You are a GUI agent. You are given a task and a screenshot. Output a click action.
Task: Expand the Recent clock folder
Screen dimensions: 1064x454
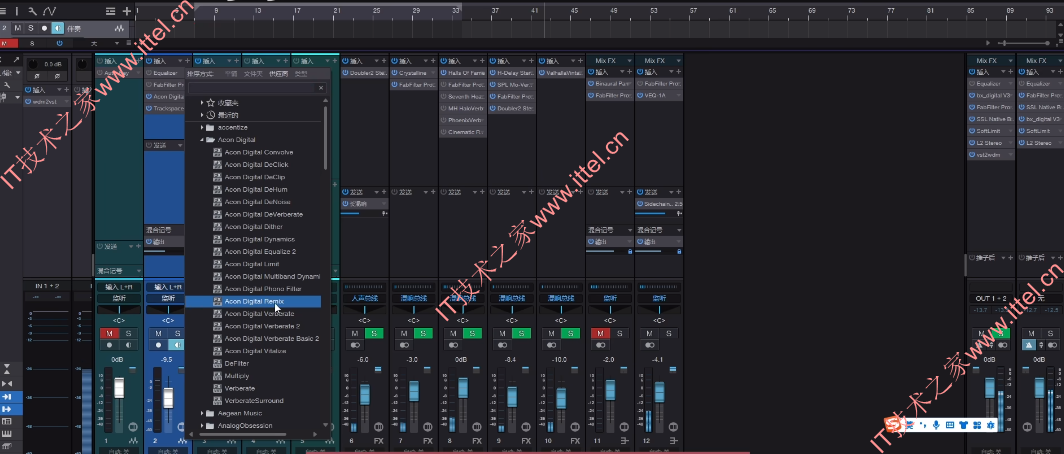pos(202,115)
